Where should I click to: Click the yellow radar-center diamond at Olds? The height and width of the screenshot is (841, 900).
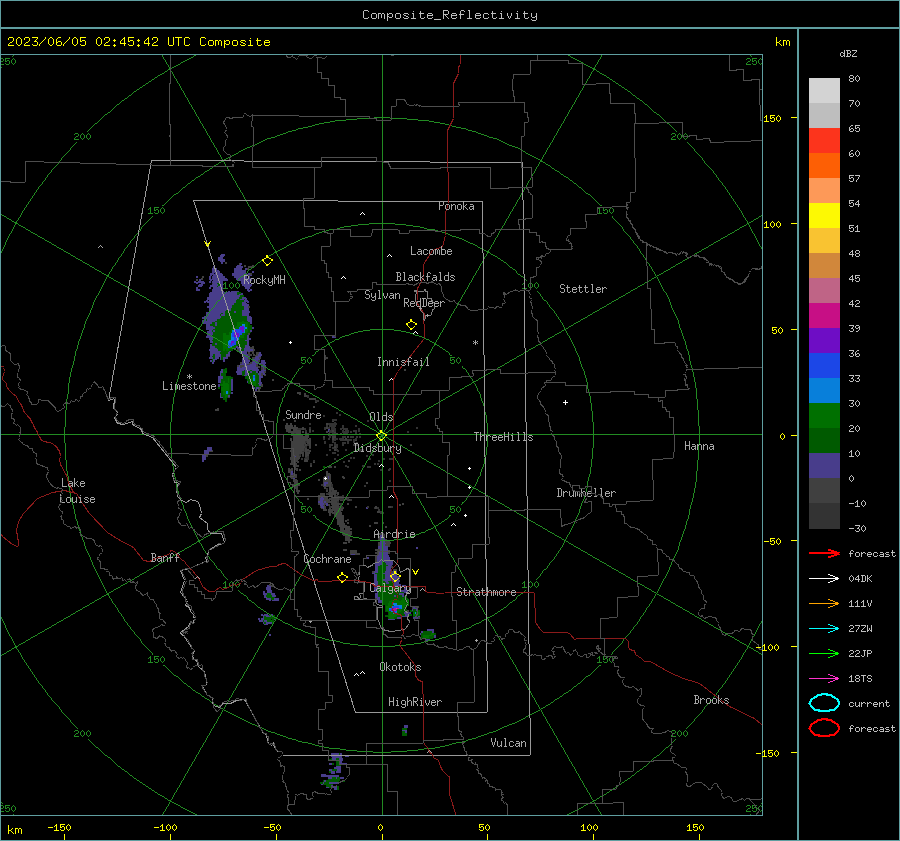(382, 435)
